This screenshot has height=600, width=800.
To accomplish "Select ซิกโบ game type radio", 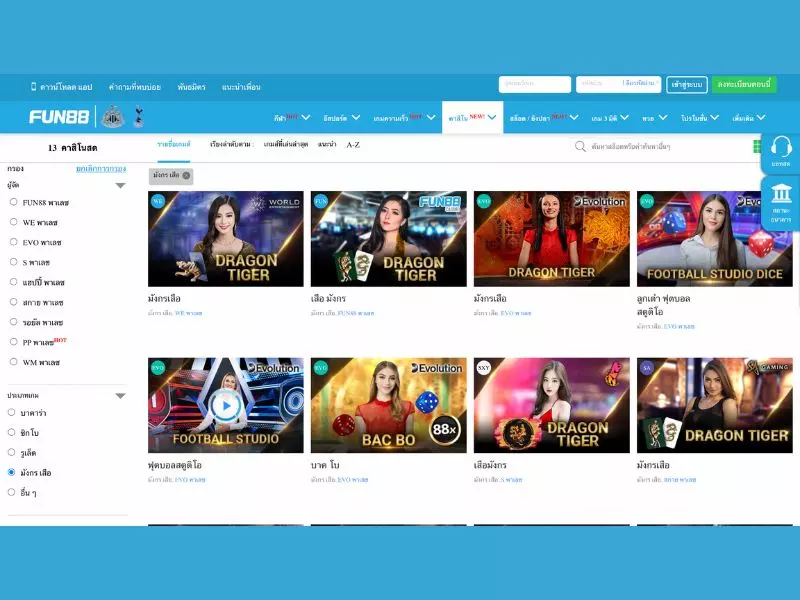I will coord(11,432).
